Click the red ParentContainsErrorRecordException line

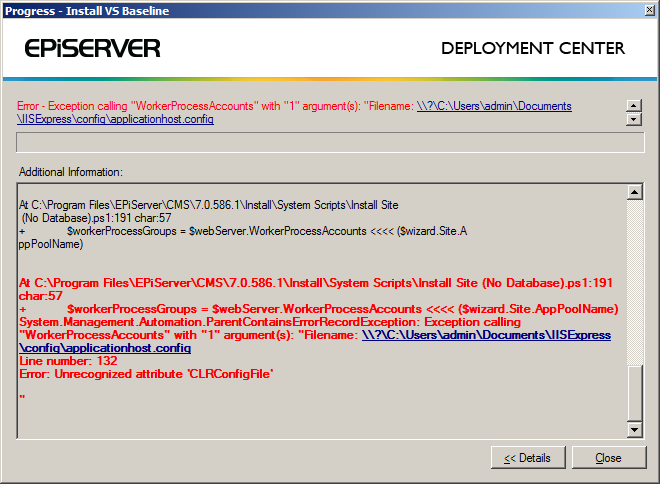(270, 322)
